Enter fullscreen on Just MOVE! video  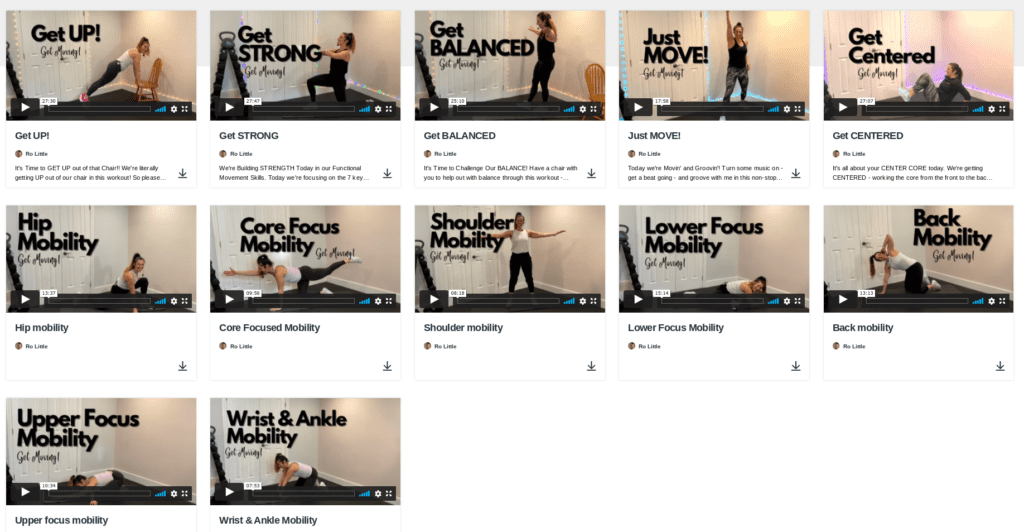pyautogui.click(x=797, y=109)
